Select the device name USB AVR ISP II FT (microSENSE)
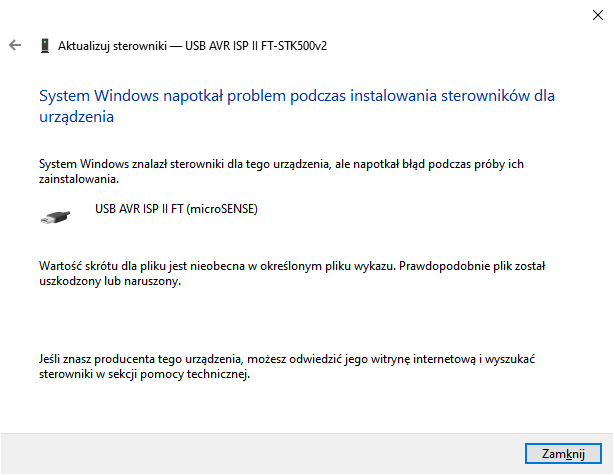 [175, 209]
